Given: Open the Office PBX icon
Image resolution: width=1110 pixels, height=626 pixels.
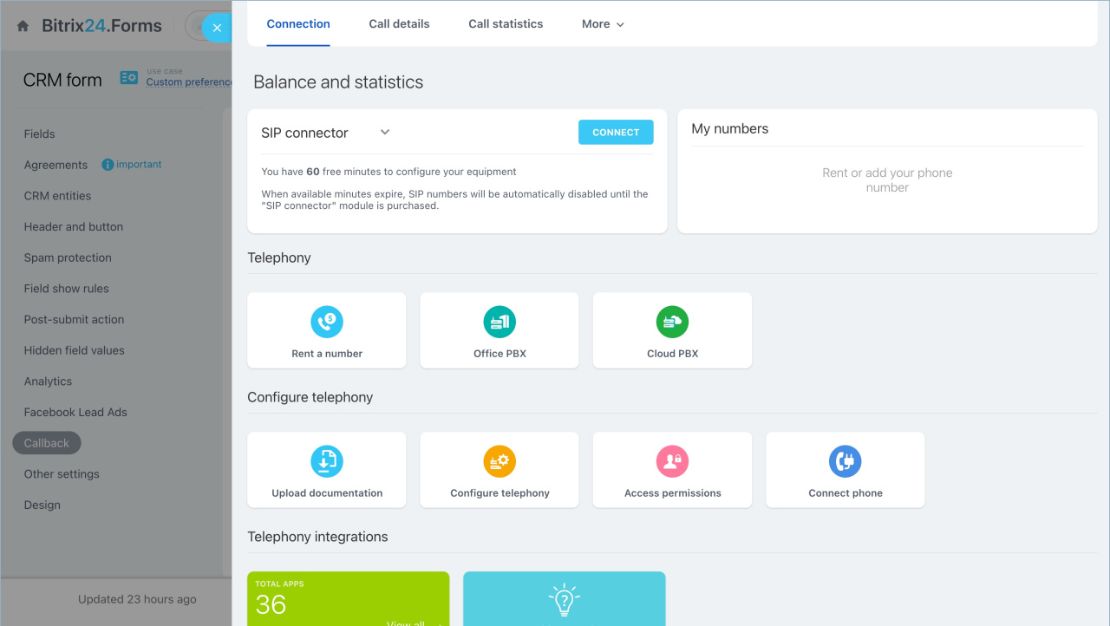Looking at the screenshot, I should coord(499,321).
